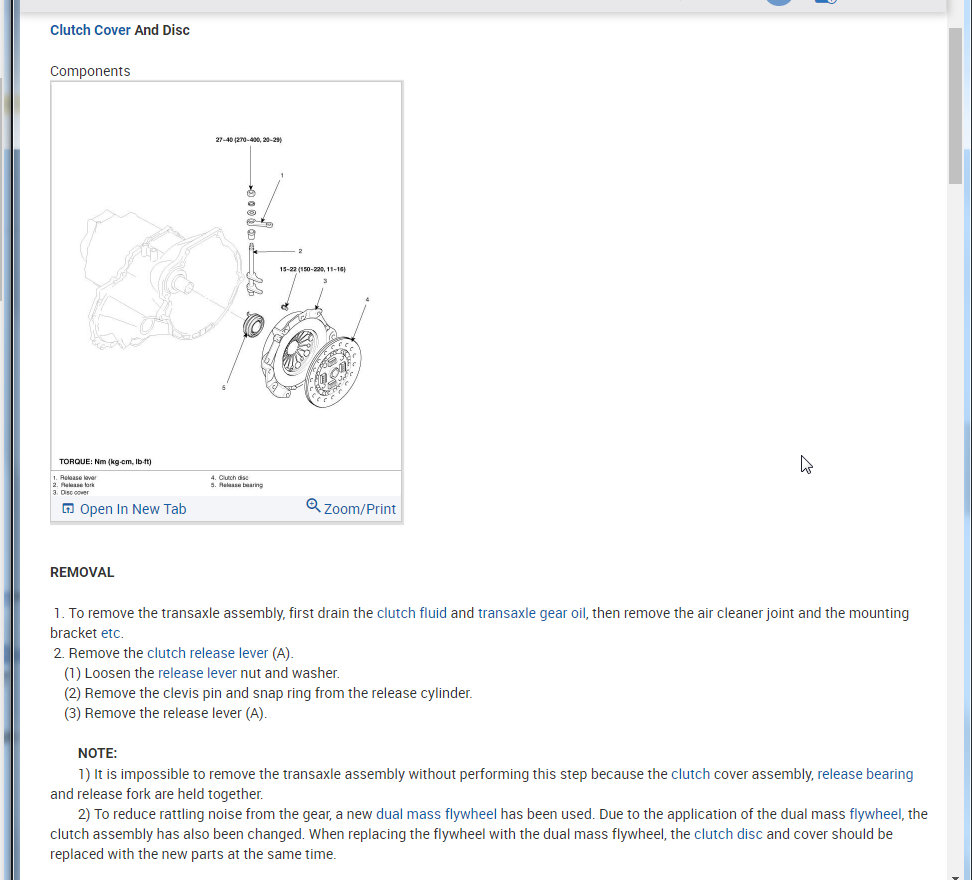The width and height of the screenshot is (972, 880).
Task: Open the 'etc.' link in step 1
Action: (112, 633)
